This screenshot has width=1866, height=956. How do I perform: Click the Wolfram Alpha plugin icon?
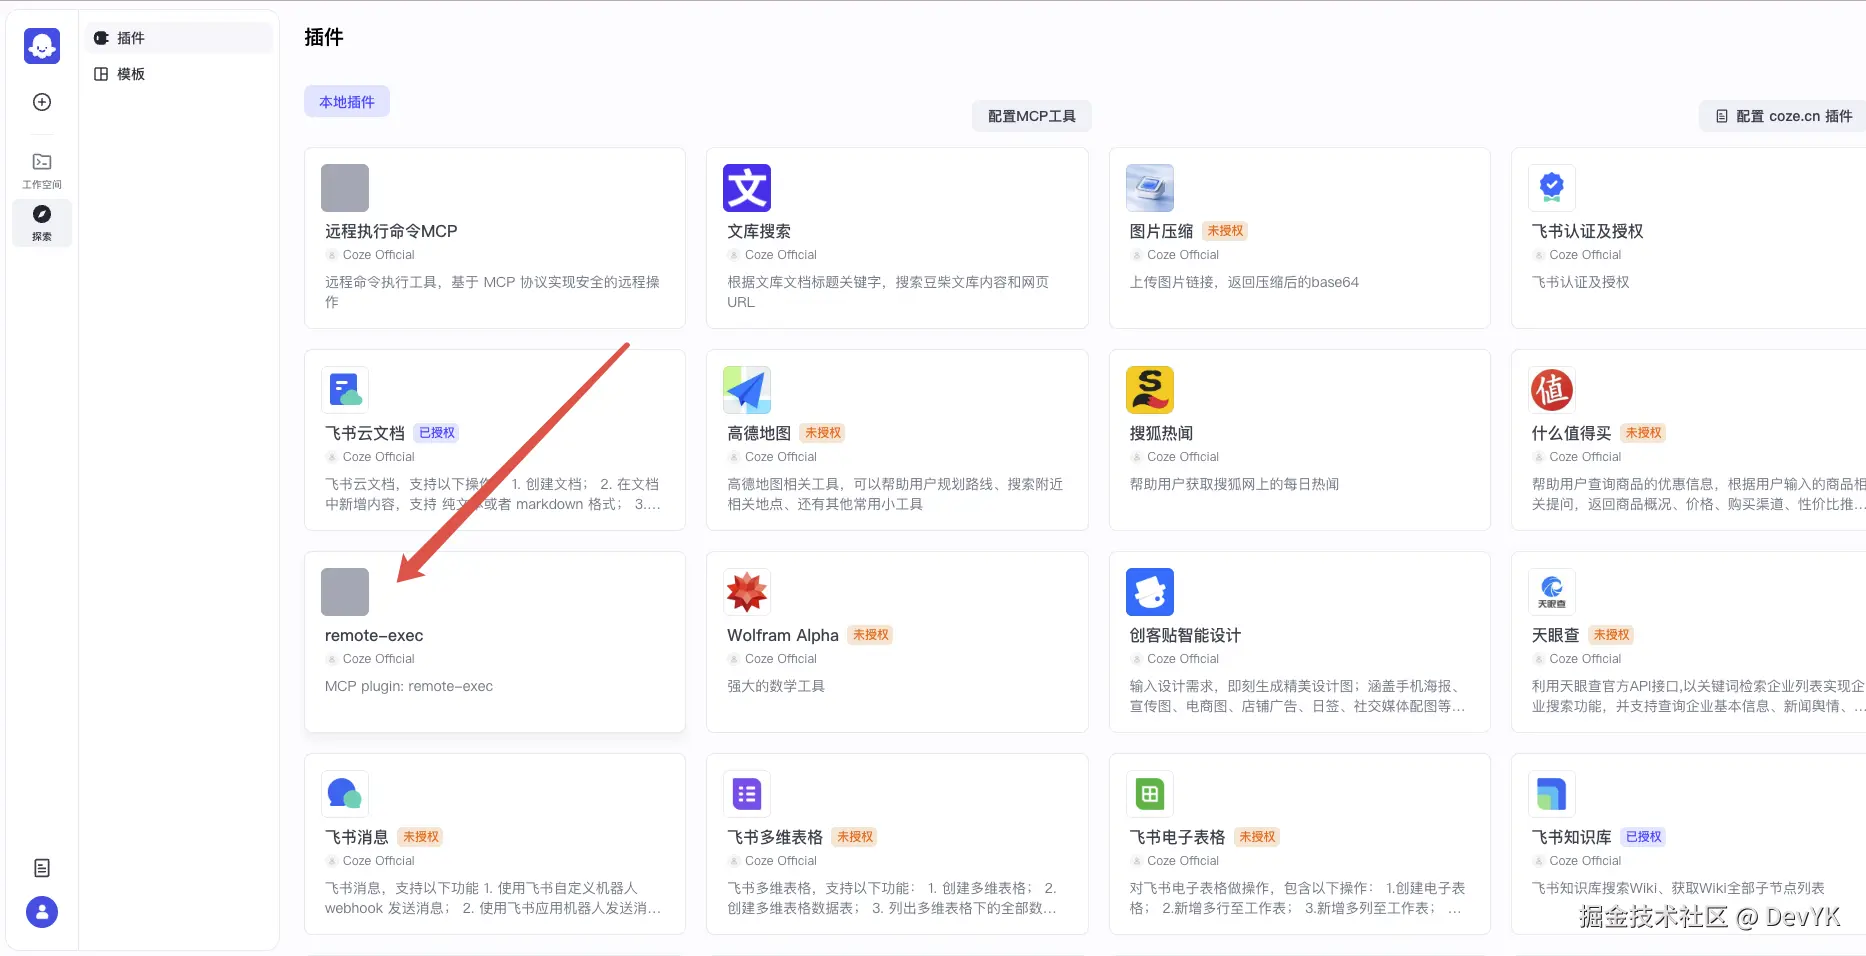(x=747, y=592)
